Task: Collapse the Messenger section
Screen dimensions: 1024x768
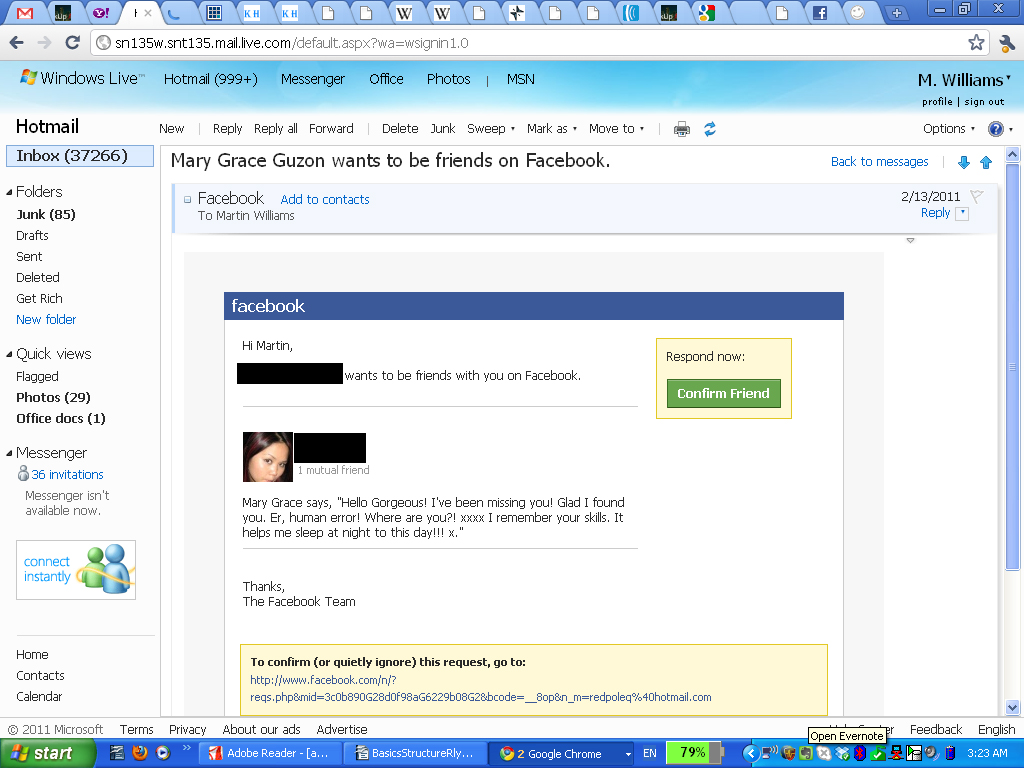Action: [x=9, y=453]
